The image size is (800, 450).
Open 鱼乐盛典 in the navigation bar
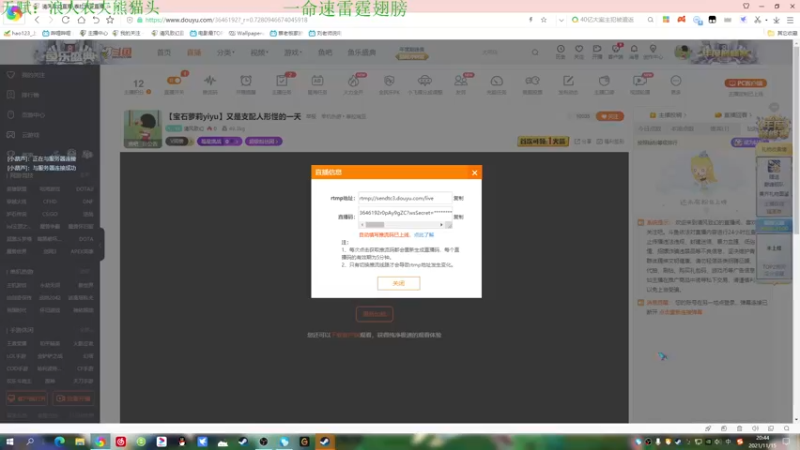[x=362, y=53]
